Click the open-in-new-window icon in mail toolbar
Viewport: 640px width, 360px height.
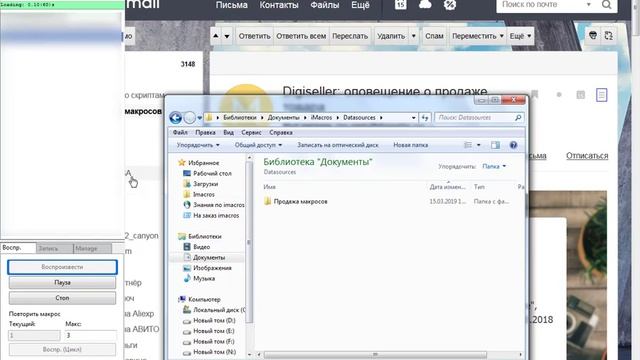pos(609,36)
